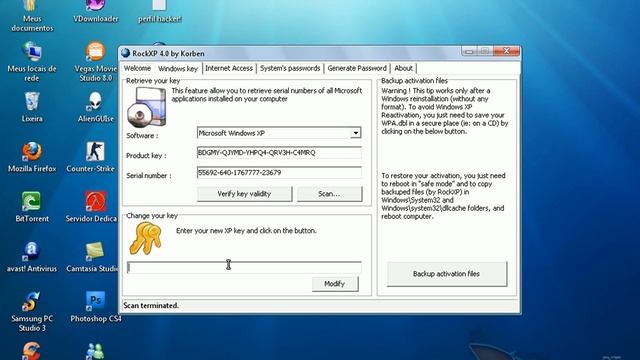Click Verify key validity button
The image size is (640, 360).
click(244, 194)
